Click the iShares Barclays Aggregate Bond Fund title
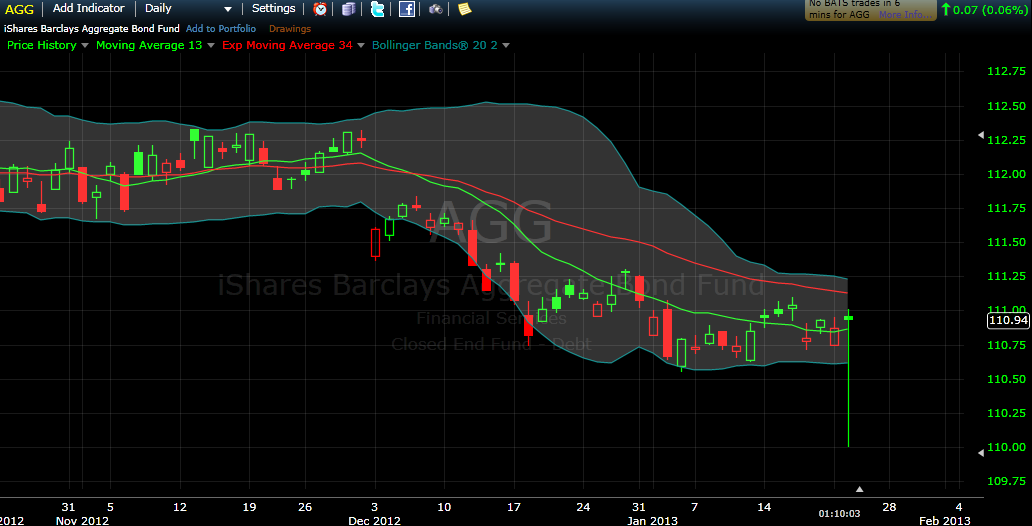The width and height of the screenshot is (1032, 526). click(93, 29)
